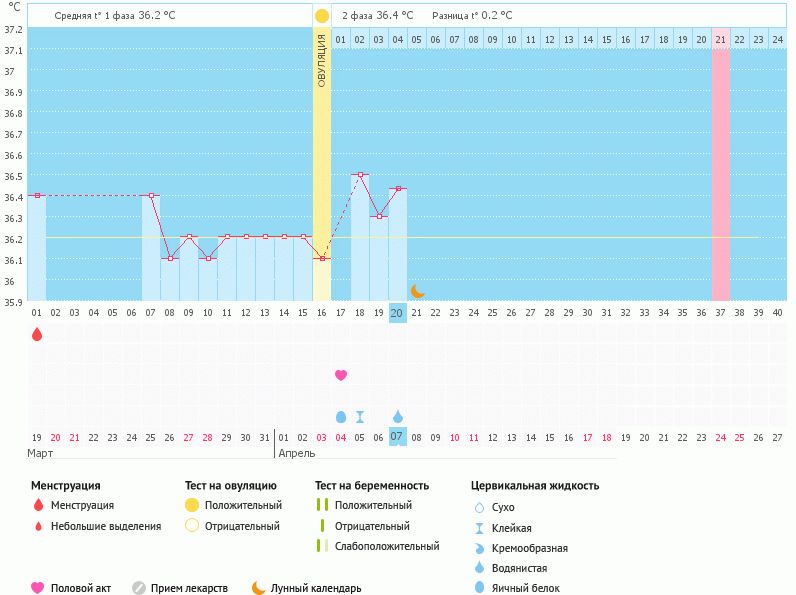Click the orange moon icon on the chart
Image resolution: width=796 pixels, height=595 pixels.
417,290
